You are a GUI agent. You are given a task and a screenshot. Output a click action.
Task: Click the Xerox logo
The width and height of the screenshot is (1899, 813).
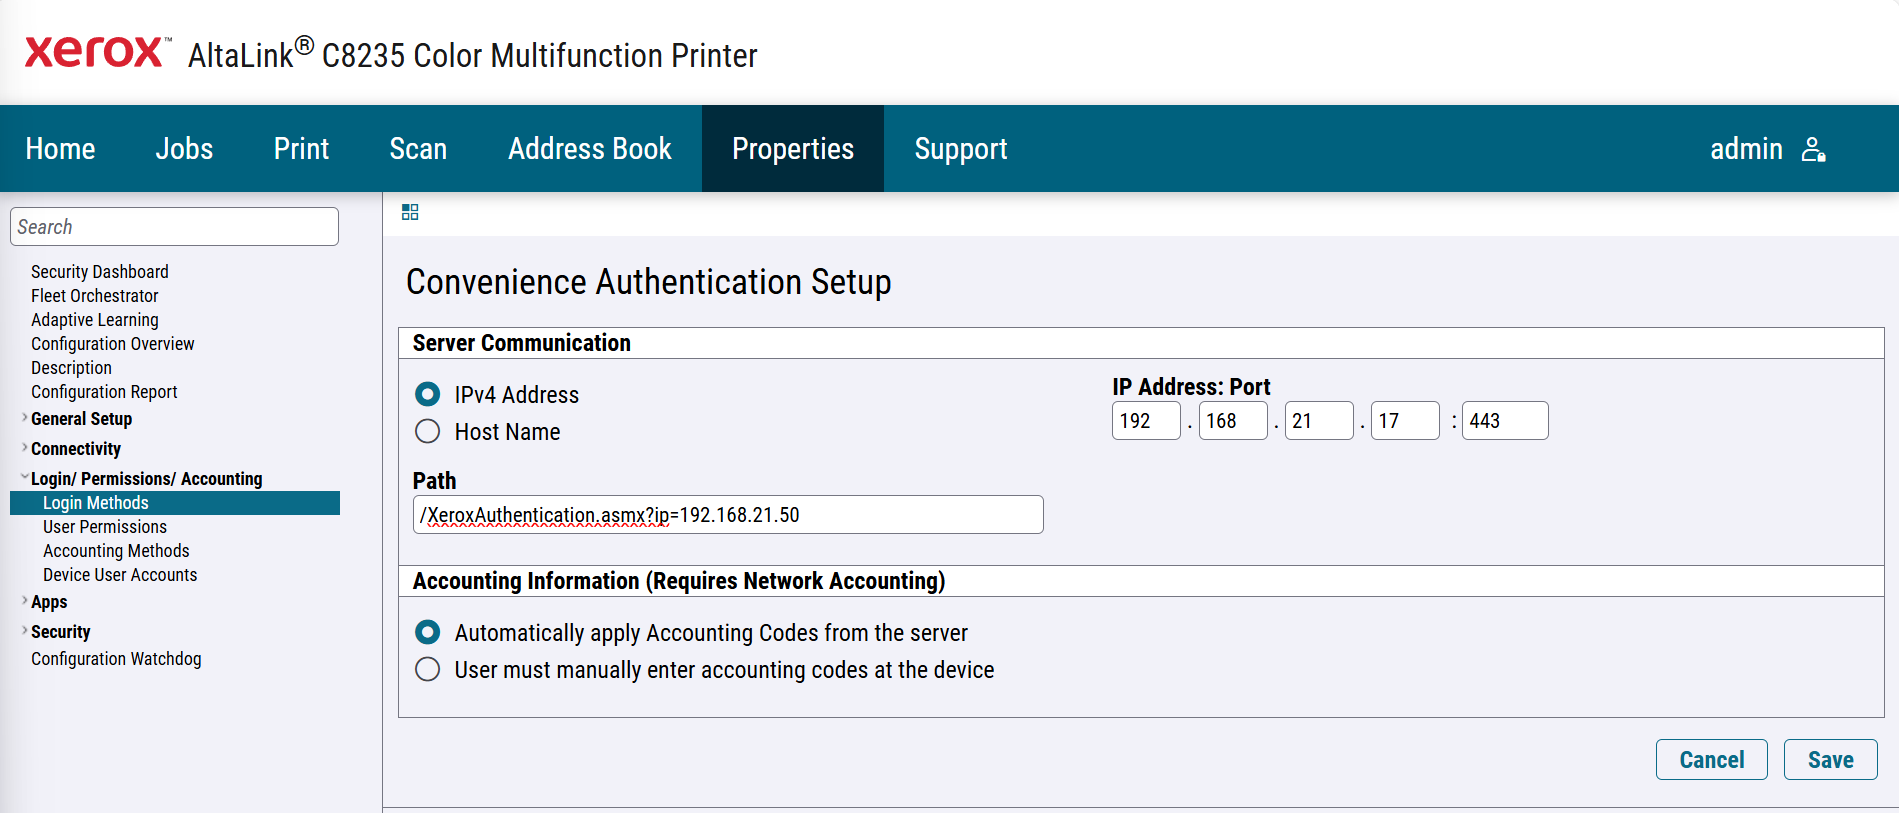(x=96, y=52)
